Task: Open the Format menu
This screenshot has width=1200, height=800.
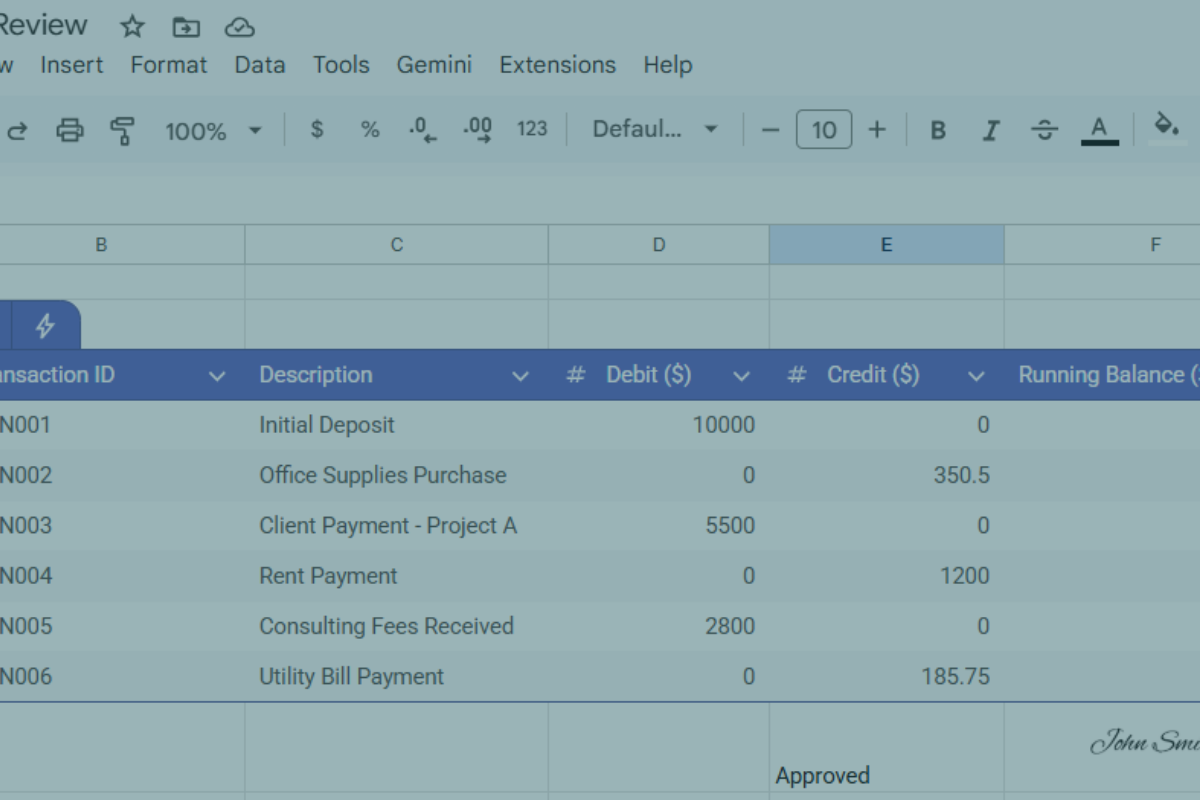Action: click(168, 65)
